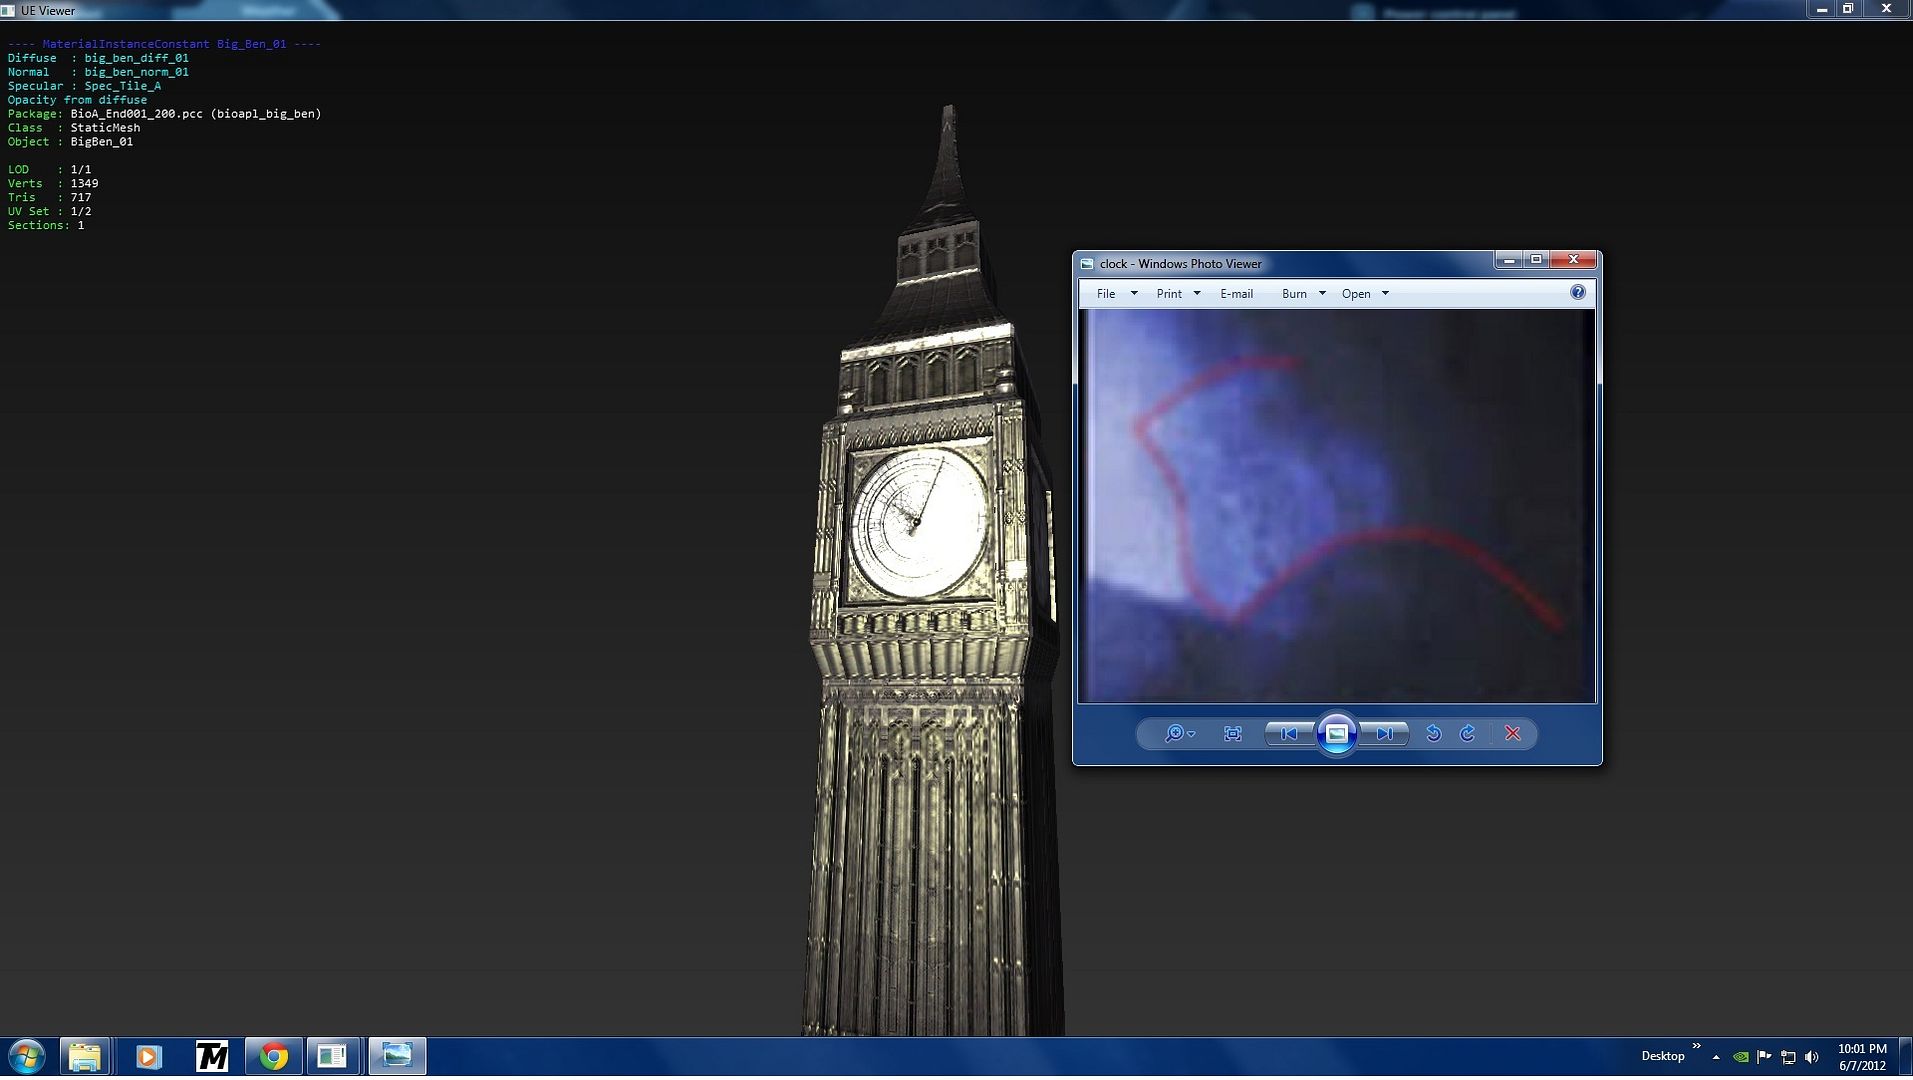Expand the Print dropdown menu
The height and width of the screenshot is (1080, 1913).
1177,294
